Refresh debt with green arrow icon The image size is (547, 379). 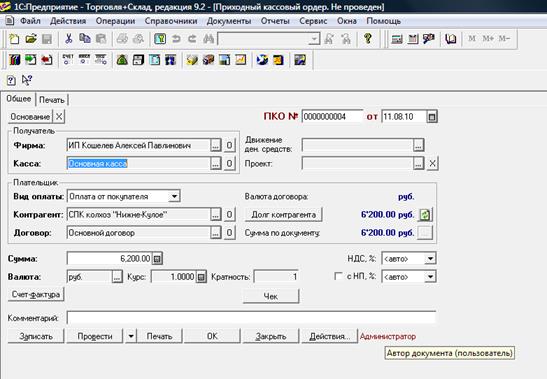tap(425, 215)
